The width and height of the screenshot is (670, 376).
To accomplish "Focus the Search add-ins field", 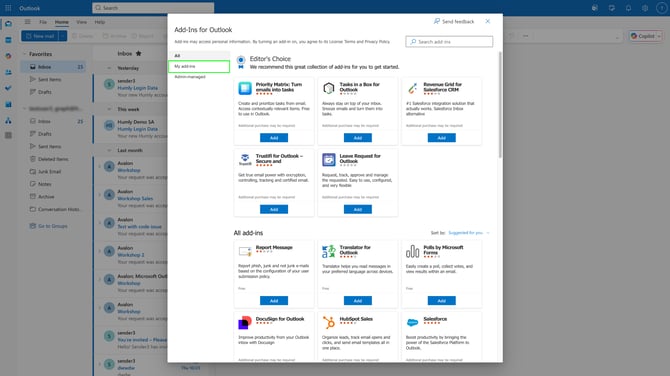I will point(449,41).
